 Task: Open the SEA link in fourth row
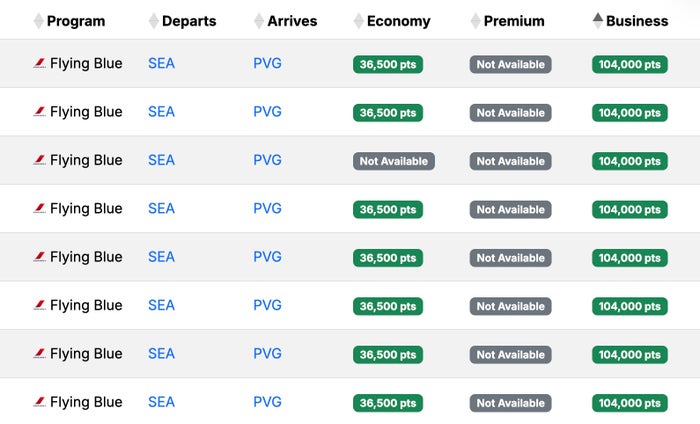tap(161, 208)
